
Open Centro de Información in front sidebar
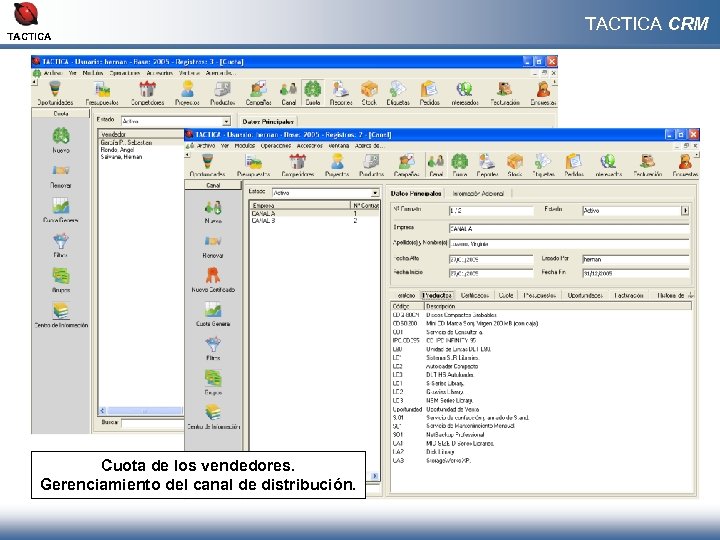click(x=213, y=413)
